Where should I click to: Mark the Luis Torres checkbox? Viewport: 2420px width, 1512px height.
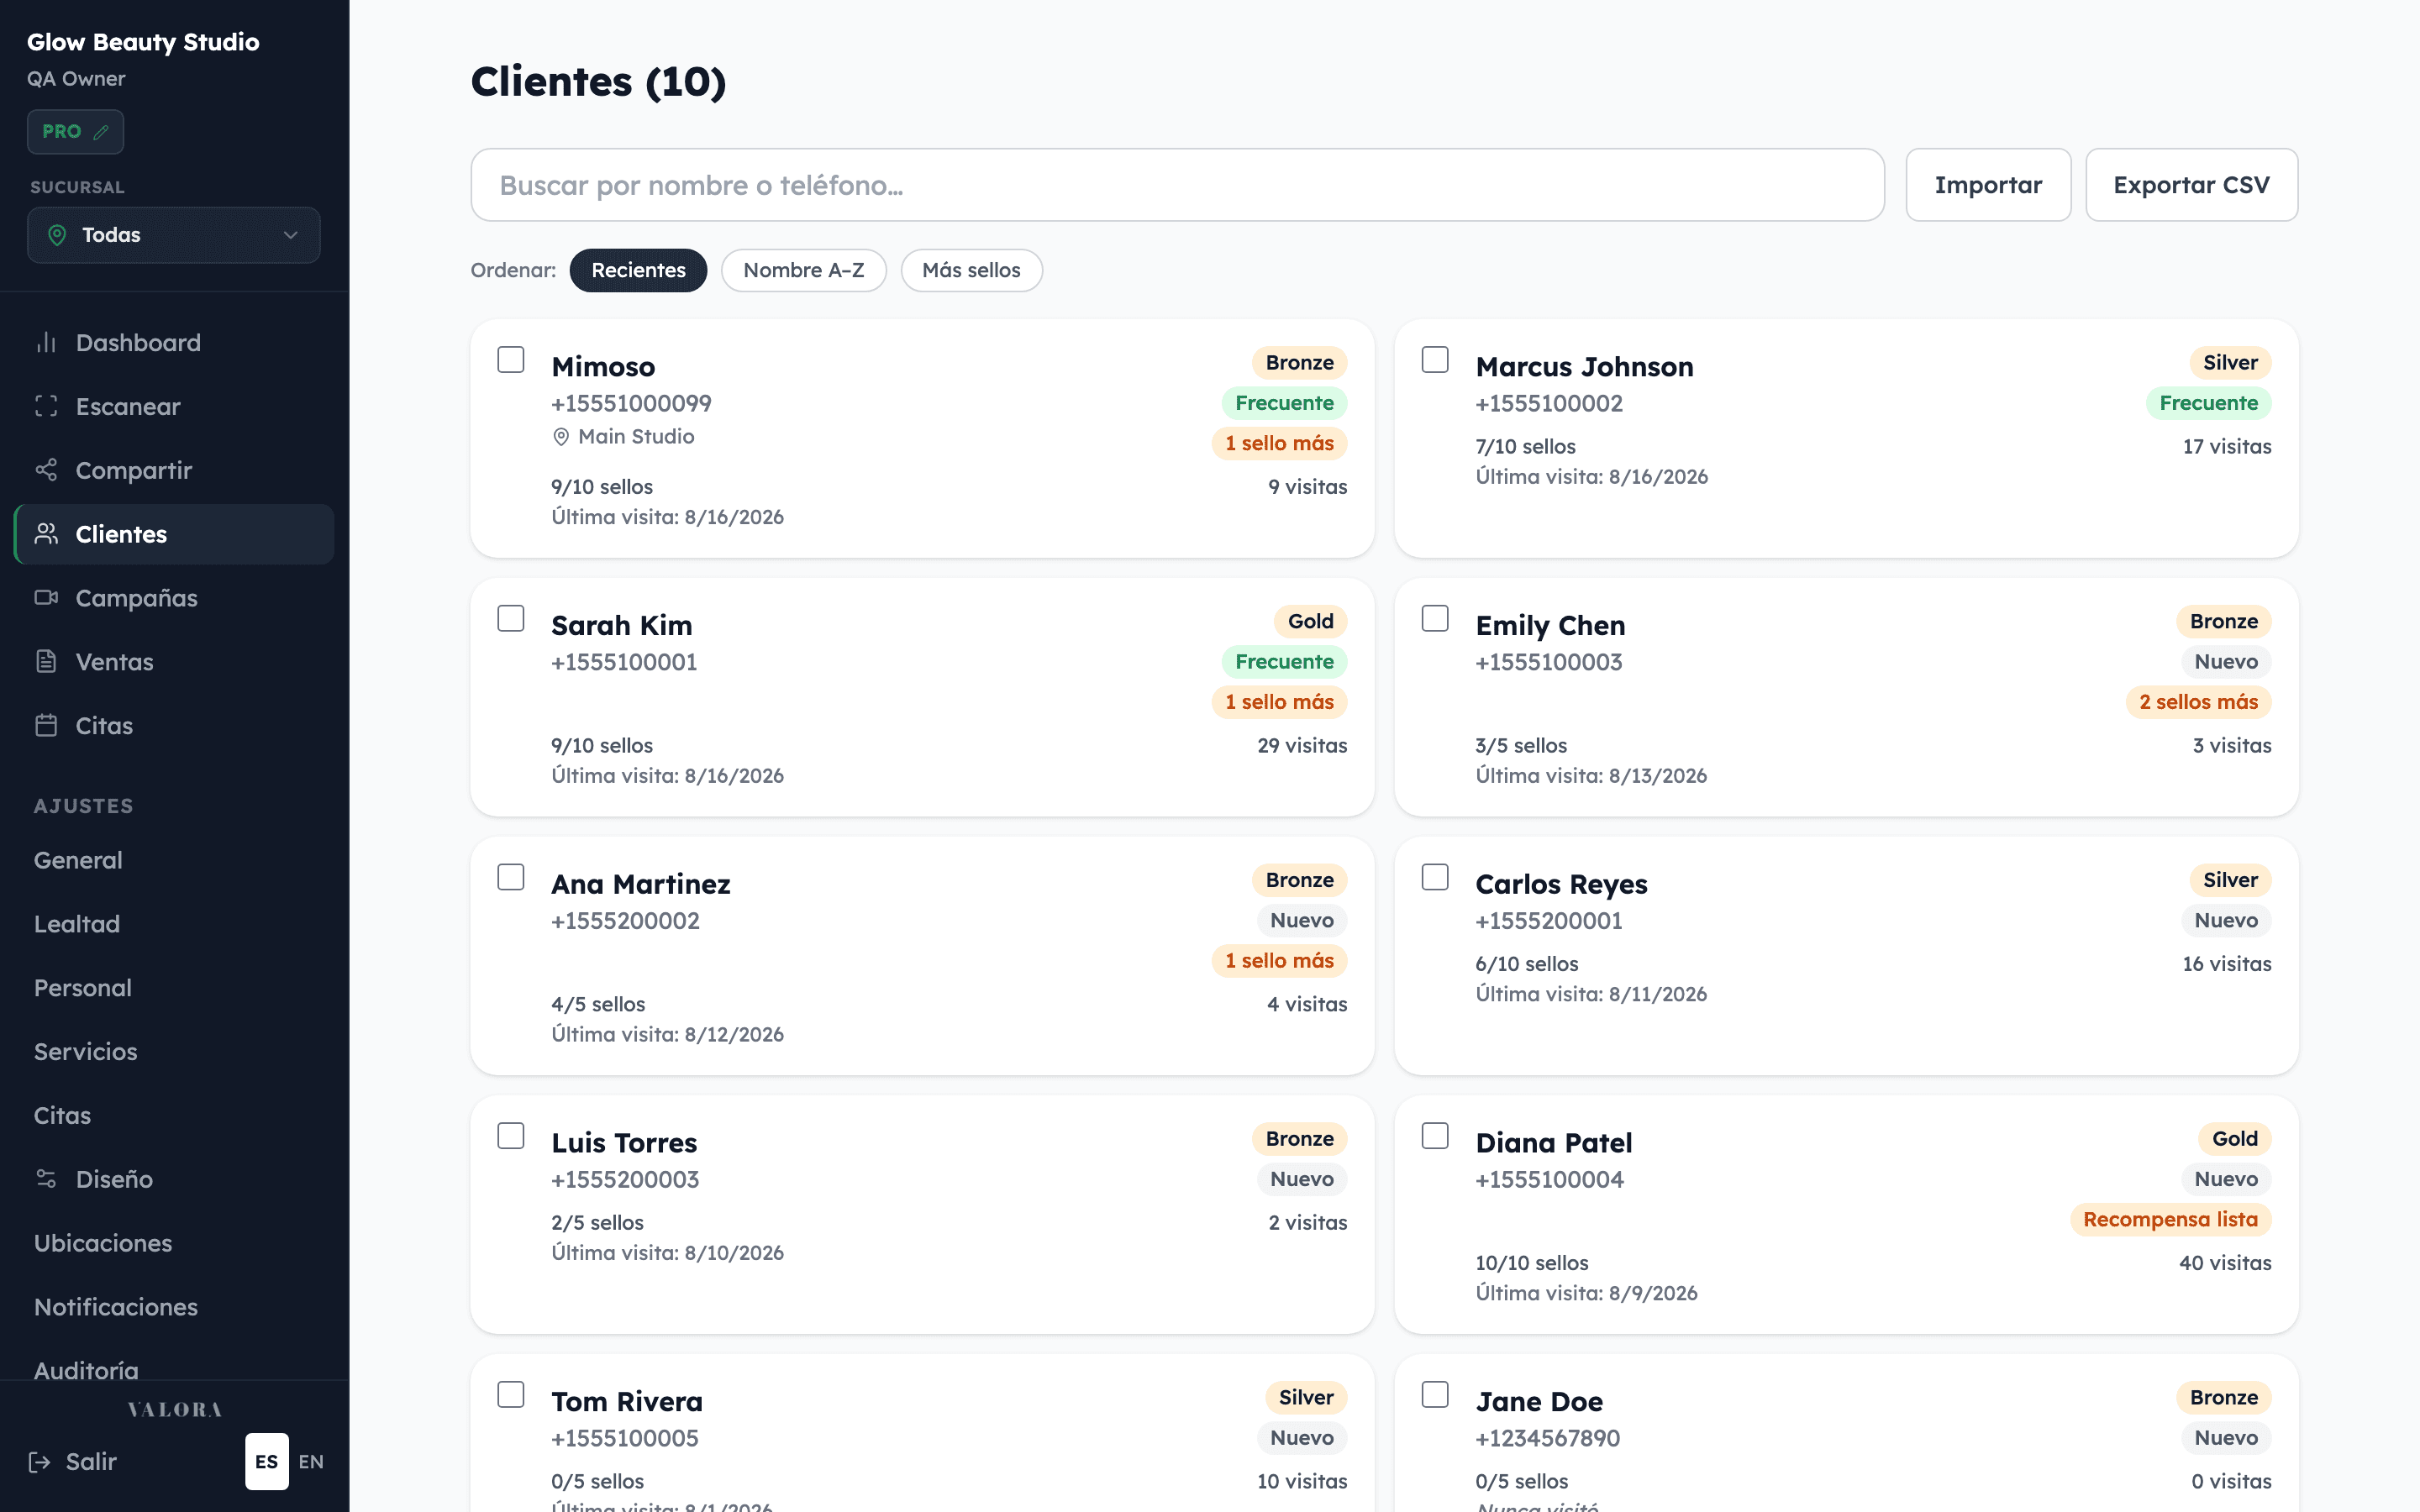click(x=511, y=1136)
